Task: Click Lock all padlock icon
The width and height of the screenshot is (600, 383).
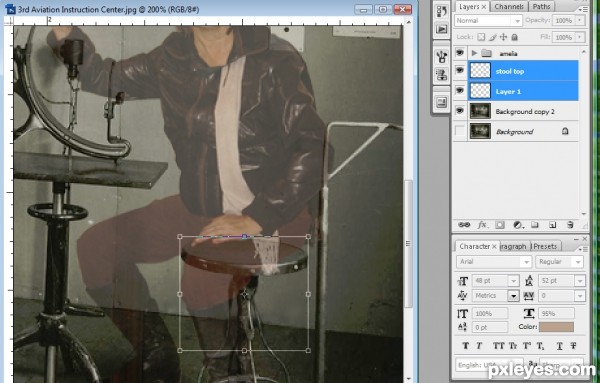Action: [515, 37]
